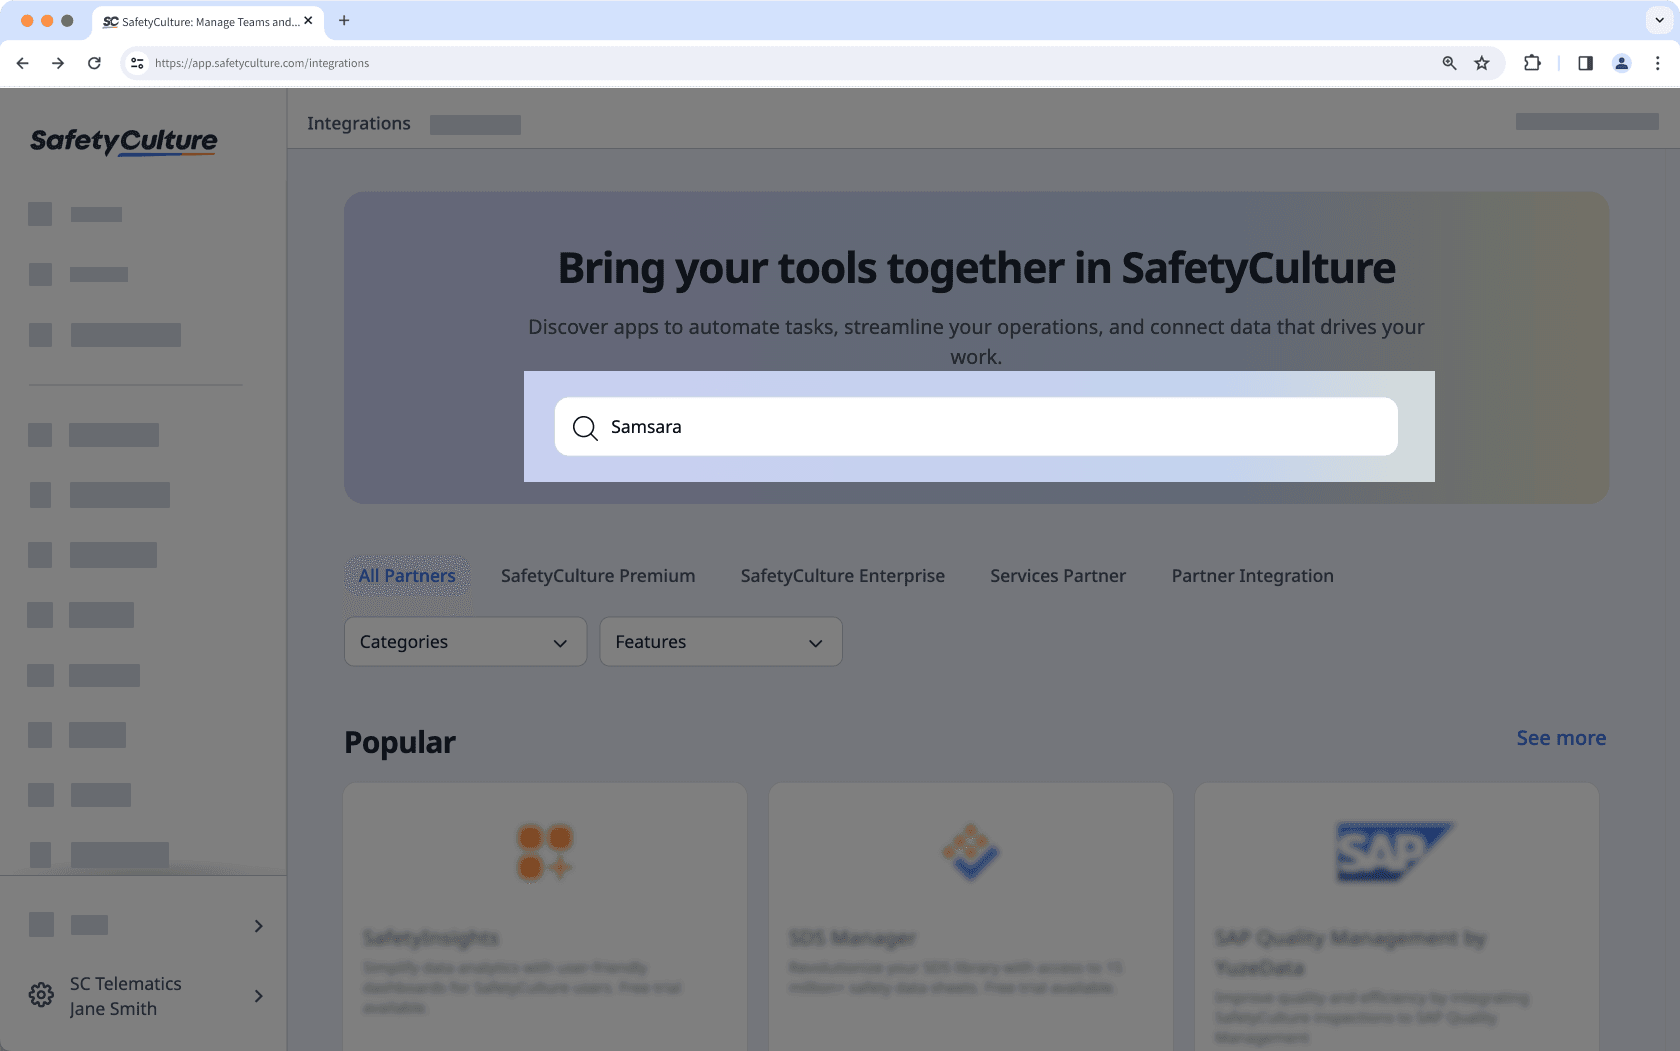Click the See more link
The width and height of the screenshot is (1680, 1051).
pyautogui.click(x=1560, y=738)
